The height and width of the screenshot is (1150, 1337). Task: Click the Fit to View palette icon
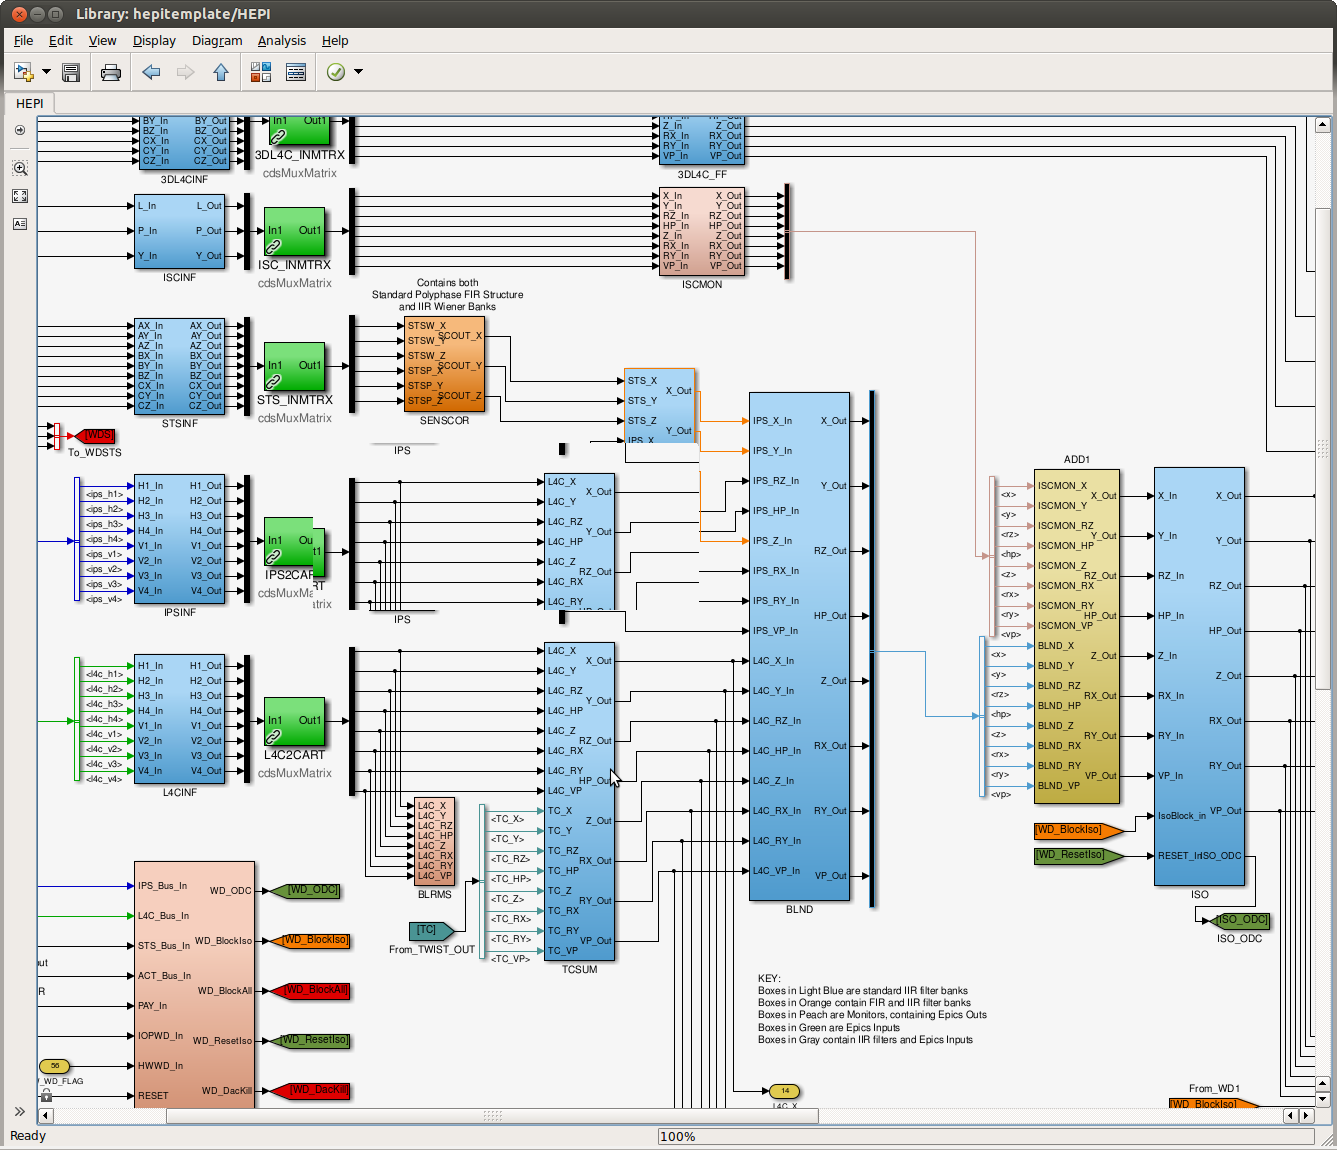click(x=20, y=196)
